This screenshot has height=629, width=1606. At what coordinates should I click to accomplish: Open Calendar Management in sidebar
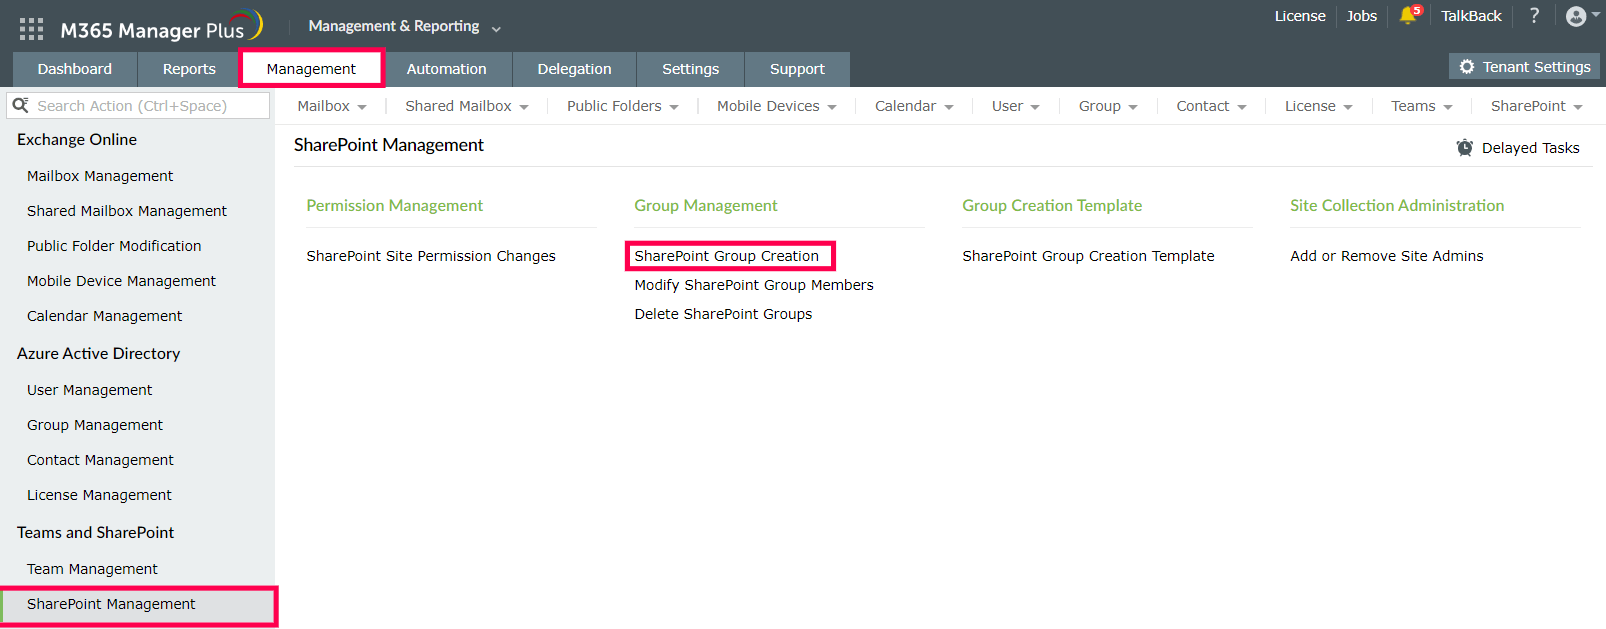click(104, 316)
